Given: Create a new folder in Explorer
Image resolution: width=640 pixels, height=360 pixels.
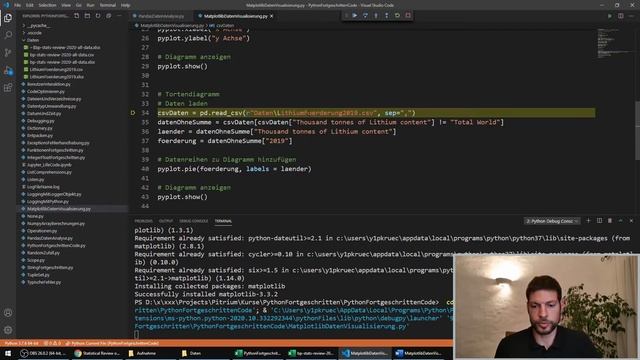Looking at the screenshot, I should click(x=87, y=16).
